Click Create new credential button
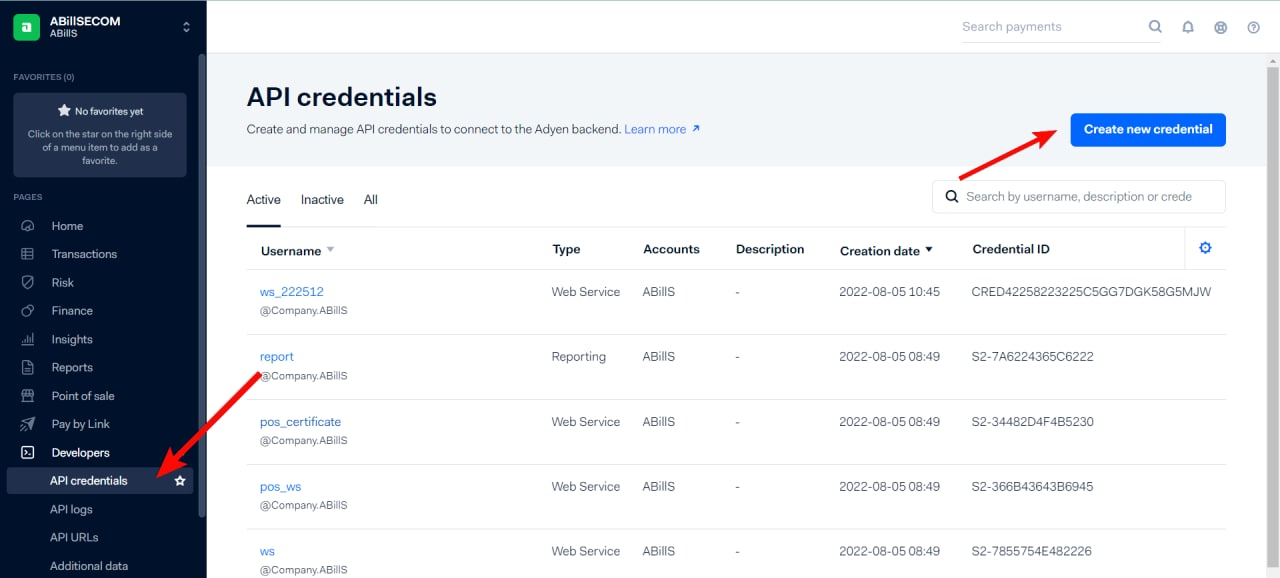The image size is (1280, 578). 1148,129
